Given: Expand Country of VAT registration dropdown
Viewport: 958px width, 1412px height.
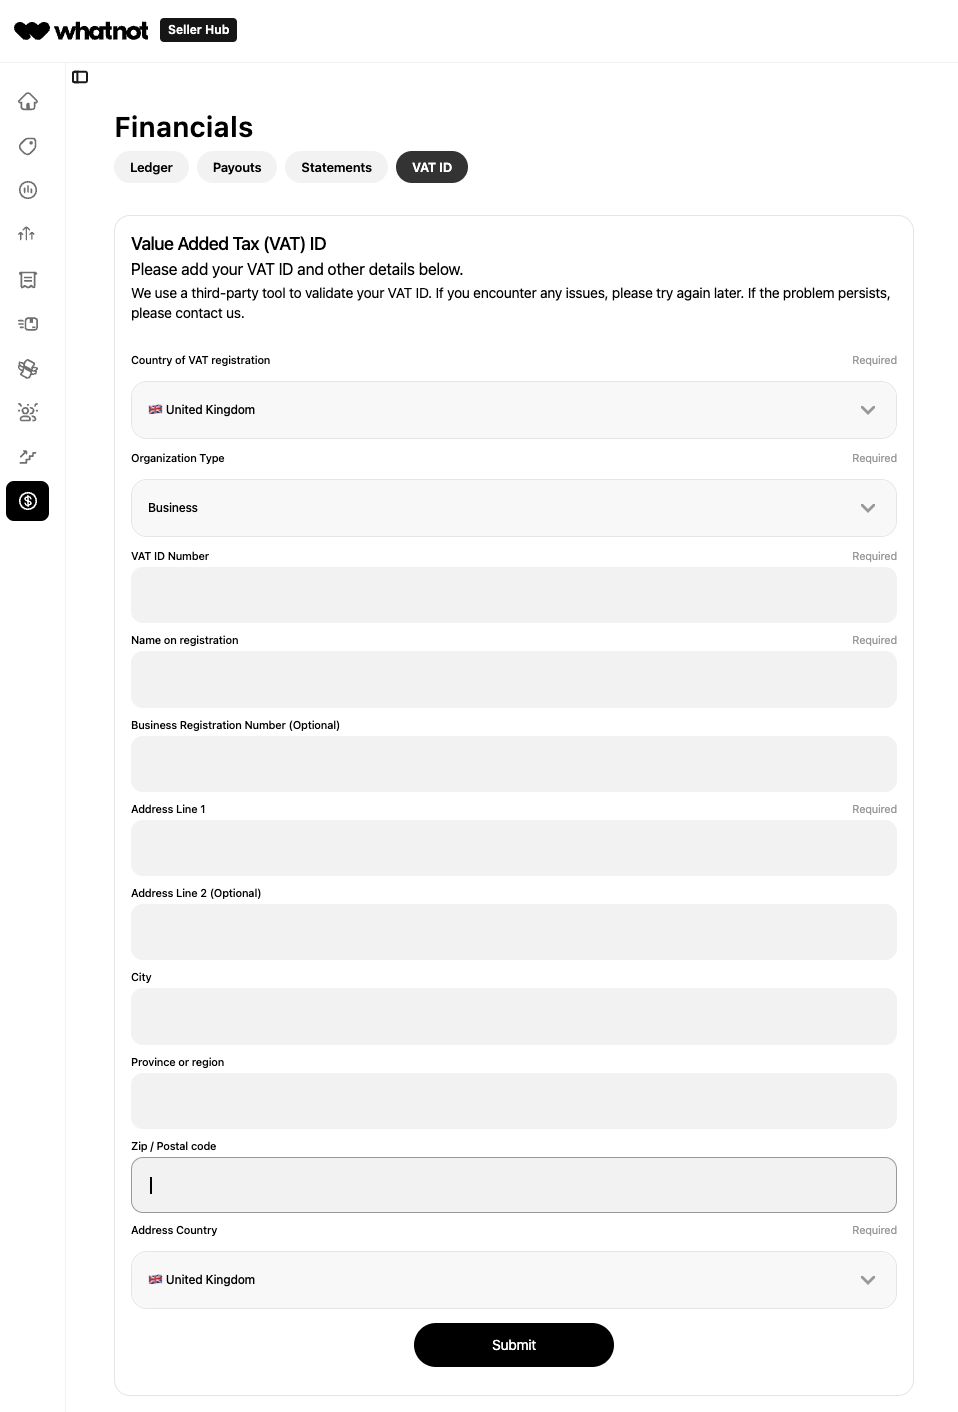Looking at the screenshot, I should pyautogui.click(x=513, y=410).
